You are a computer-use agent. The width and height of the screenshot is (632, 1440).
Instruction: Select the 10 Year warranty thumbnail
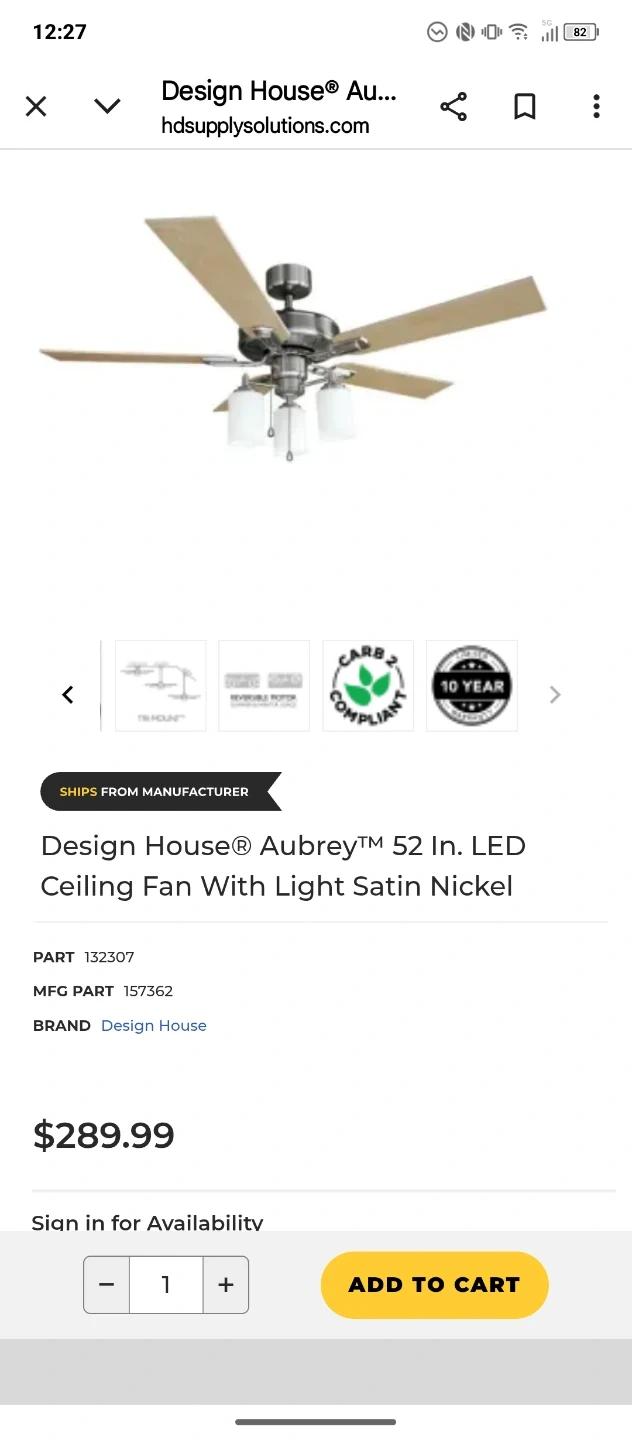(x=472, y=686)
